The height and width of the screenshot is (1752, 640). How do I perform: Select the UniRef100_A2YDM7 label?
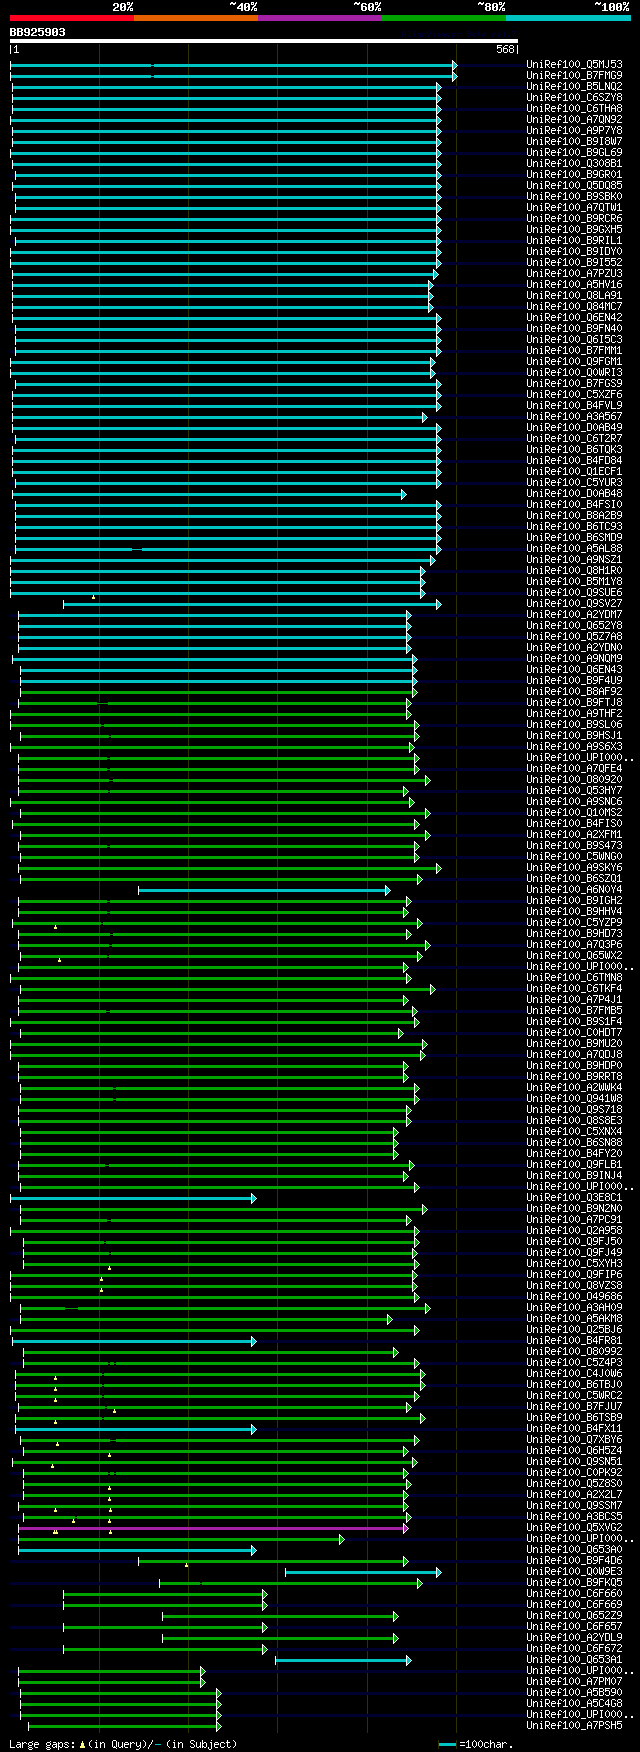(574, 615)
